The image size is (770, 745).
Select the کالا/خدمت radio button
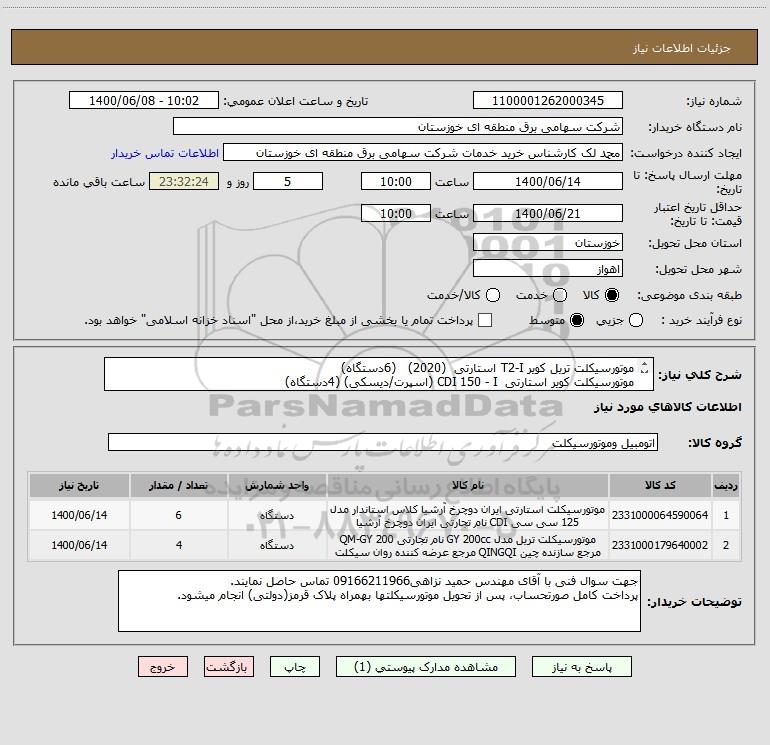(x=493, y=295)
